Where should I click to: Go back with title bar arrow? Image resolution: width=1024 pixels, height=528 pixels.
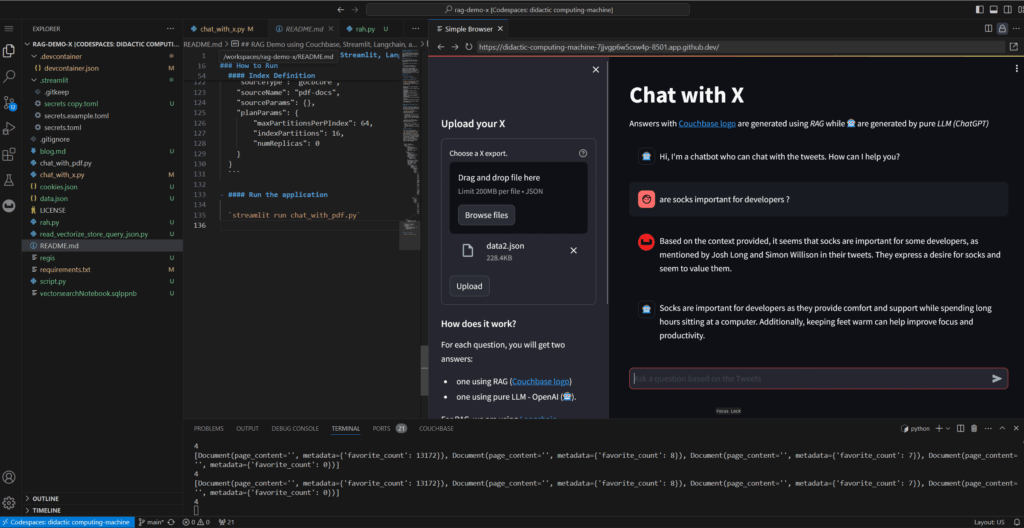click(341, 10)
